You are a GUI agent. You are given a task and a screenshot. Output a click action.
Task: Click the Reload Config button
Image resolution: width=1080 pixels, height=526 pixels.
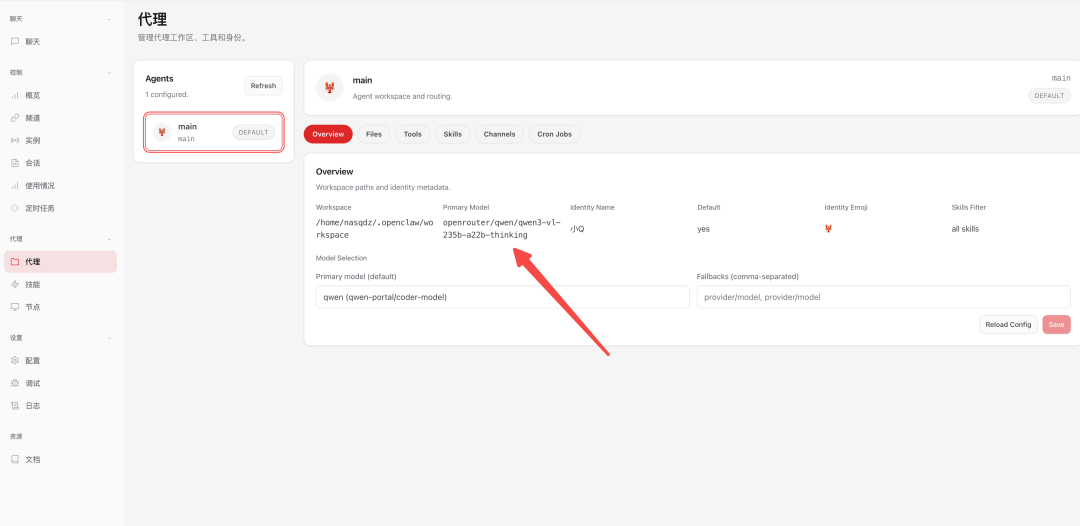coord(1008,324)
